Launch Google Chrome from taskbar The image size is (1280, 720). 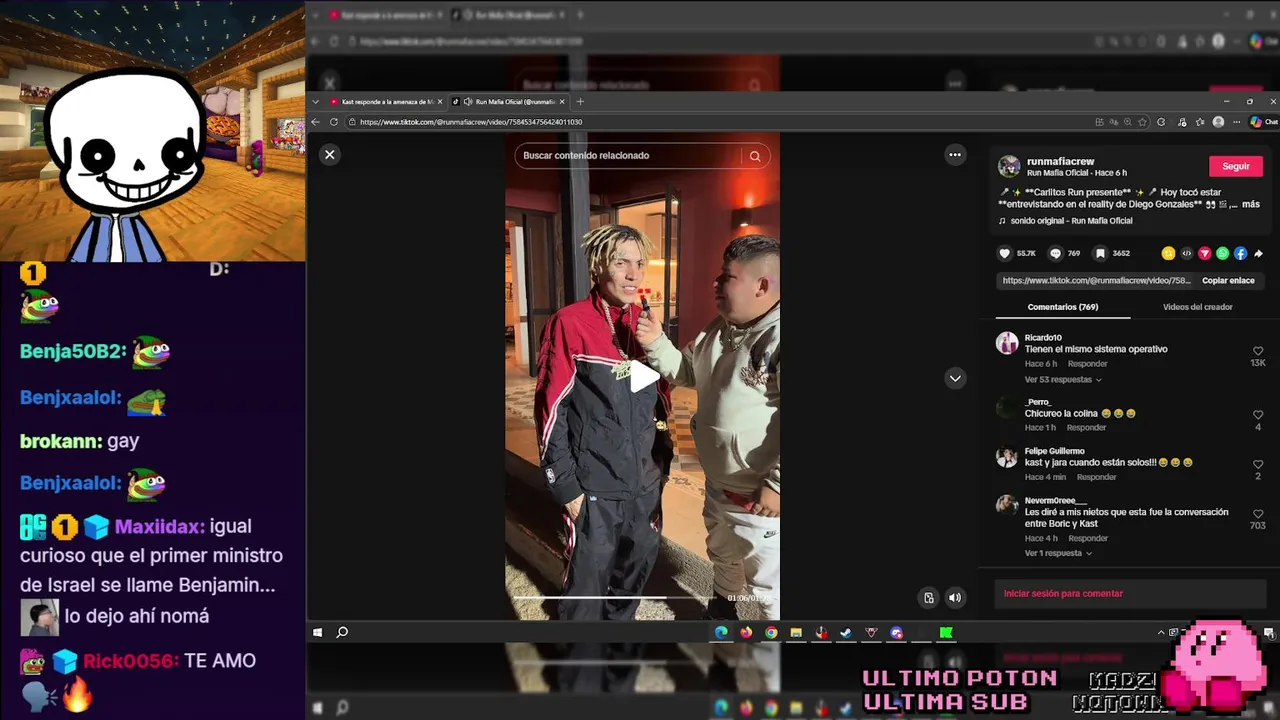coord(771,632)
